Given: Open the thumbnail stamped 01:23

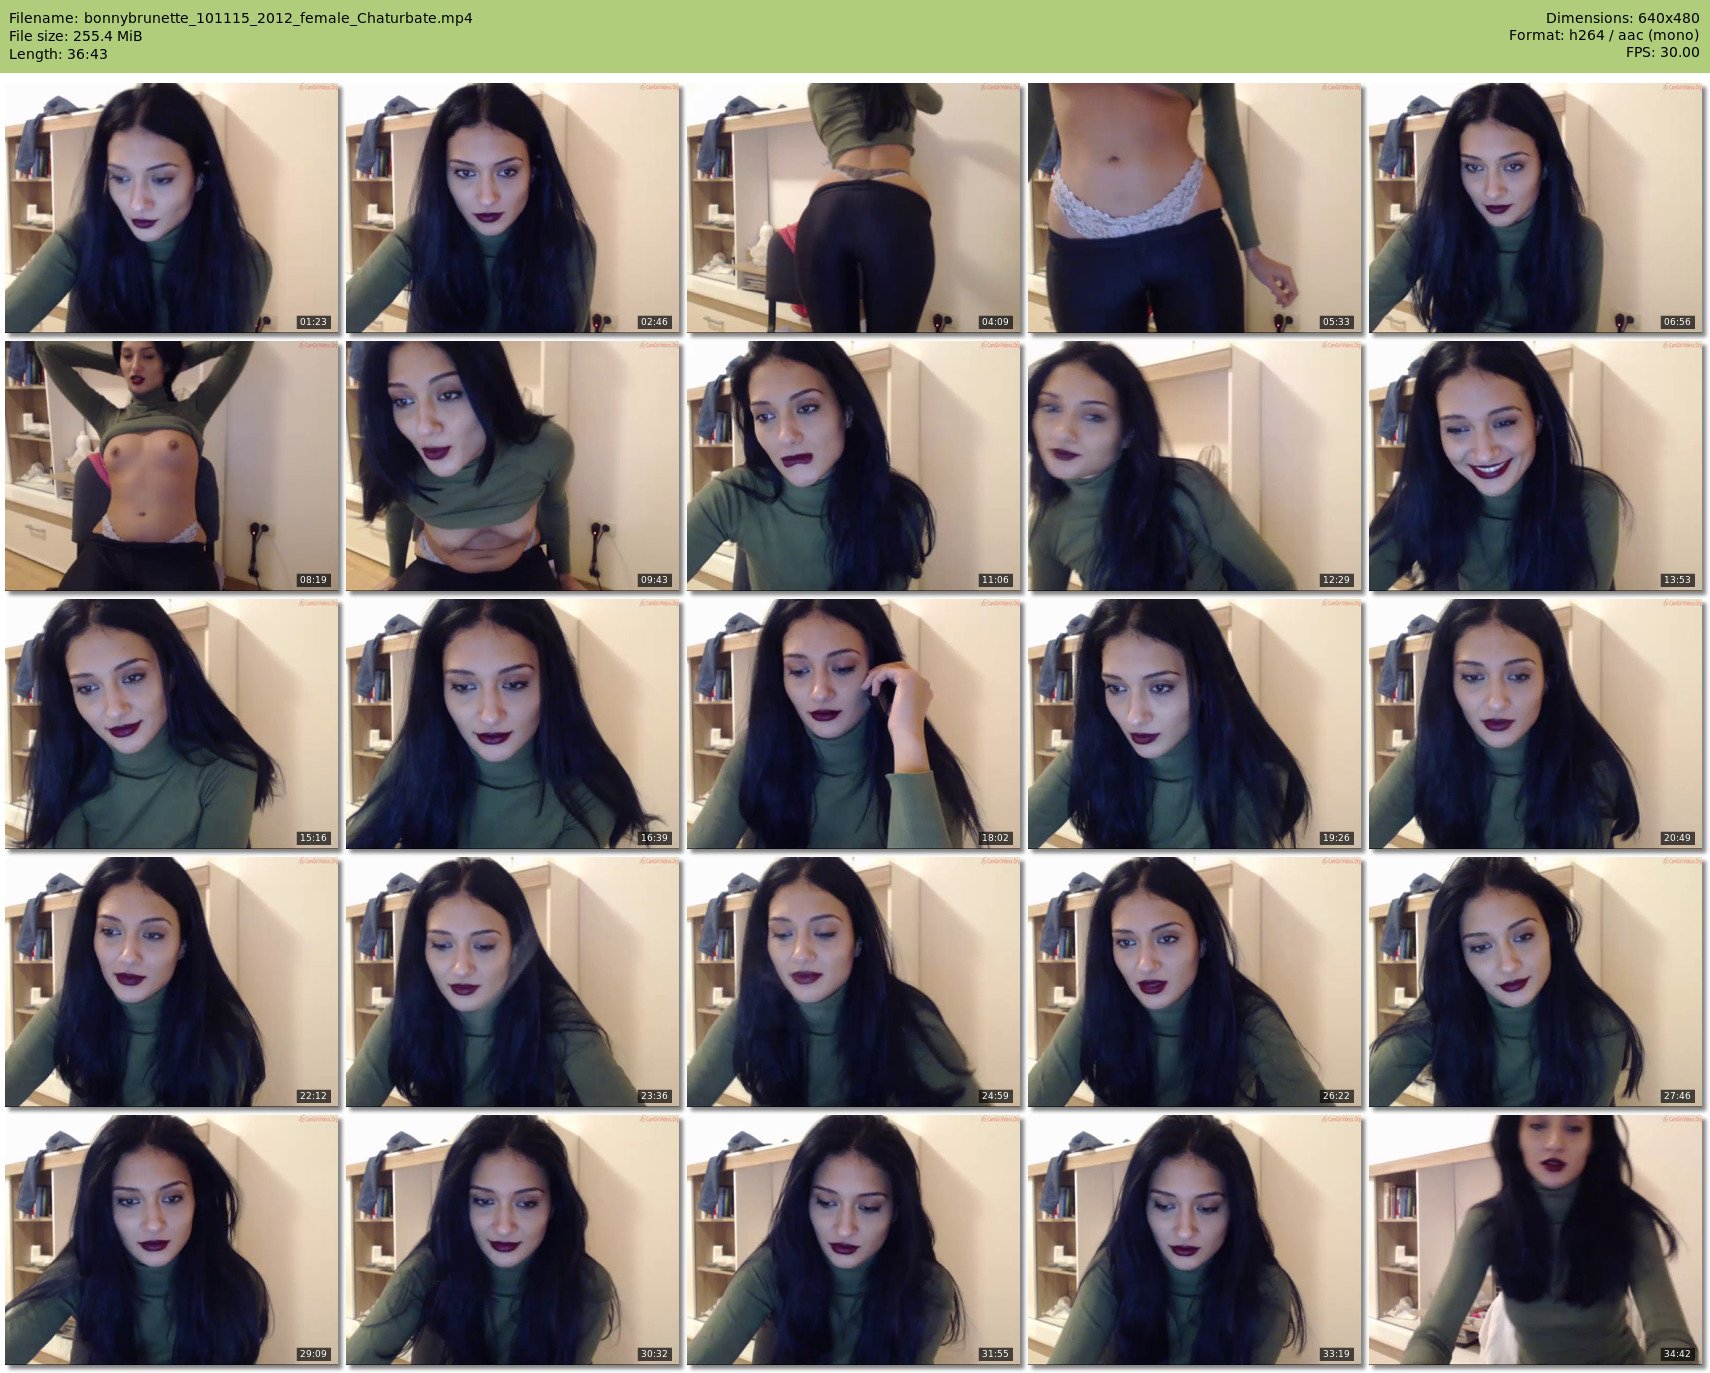Looking at the screenshot, I should click(172, 208).
